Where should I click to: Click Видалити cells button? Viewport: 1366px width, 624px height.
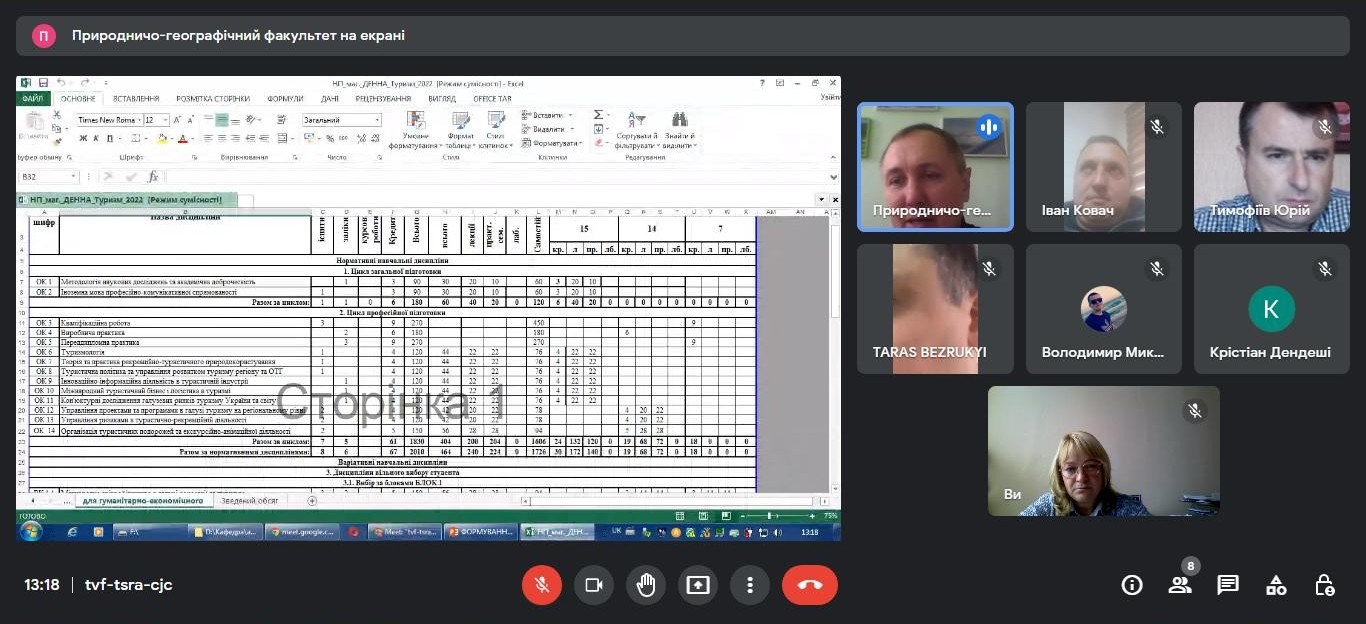click(x=548, y=129)
